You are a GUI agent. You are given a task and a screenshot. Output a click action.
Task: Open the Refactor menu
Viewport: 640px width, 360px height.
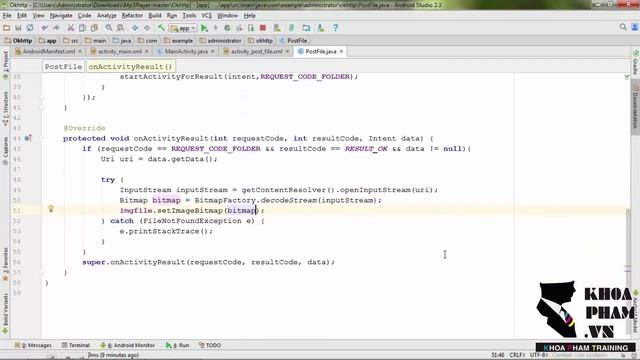pos(132,16)
